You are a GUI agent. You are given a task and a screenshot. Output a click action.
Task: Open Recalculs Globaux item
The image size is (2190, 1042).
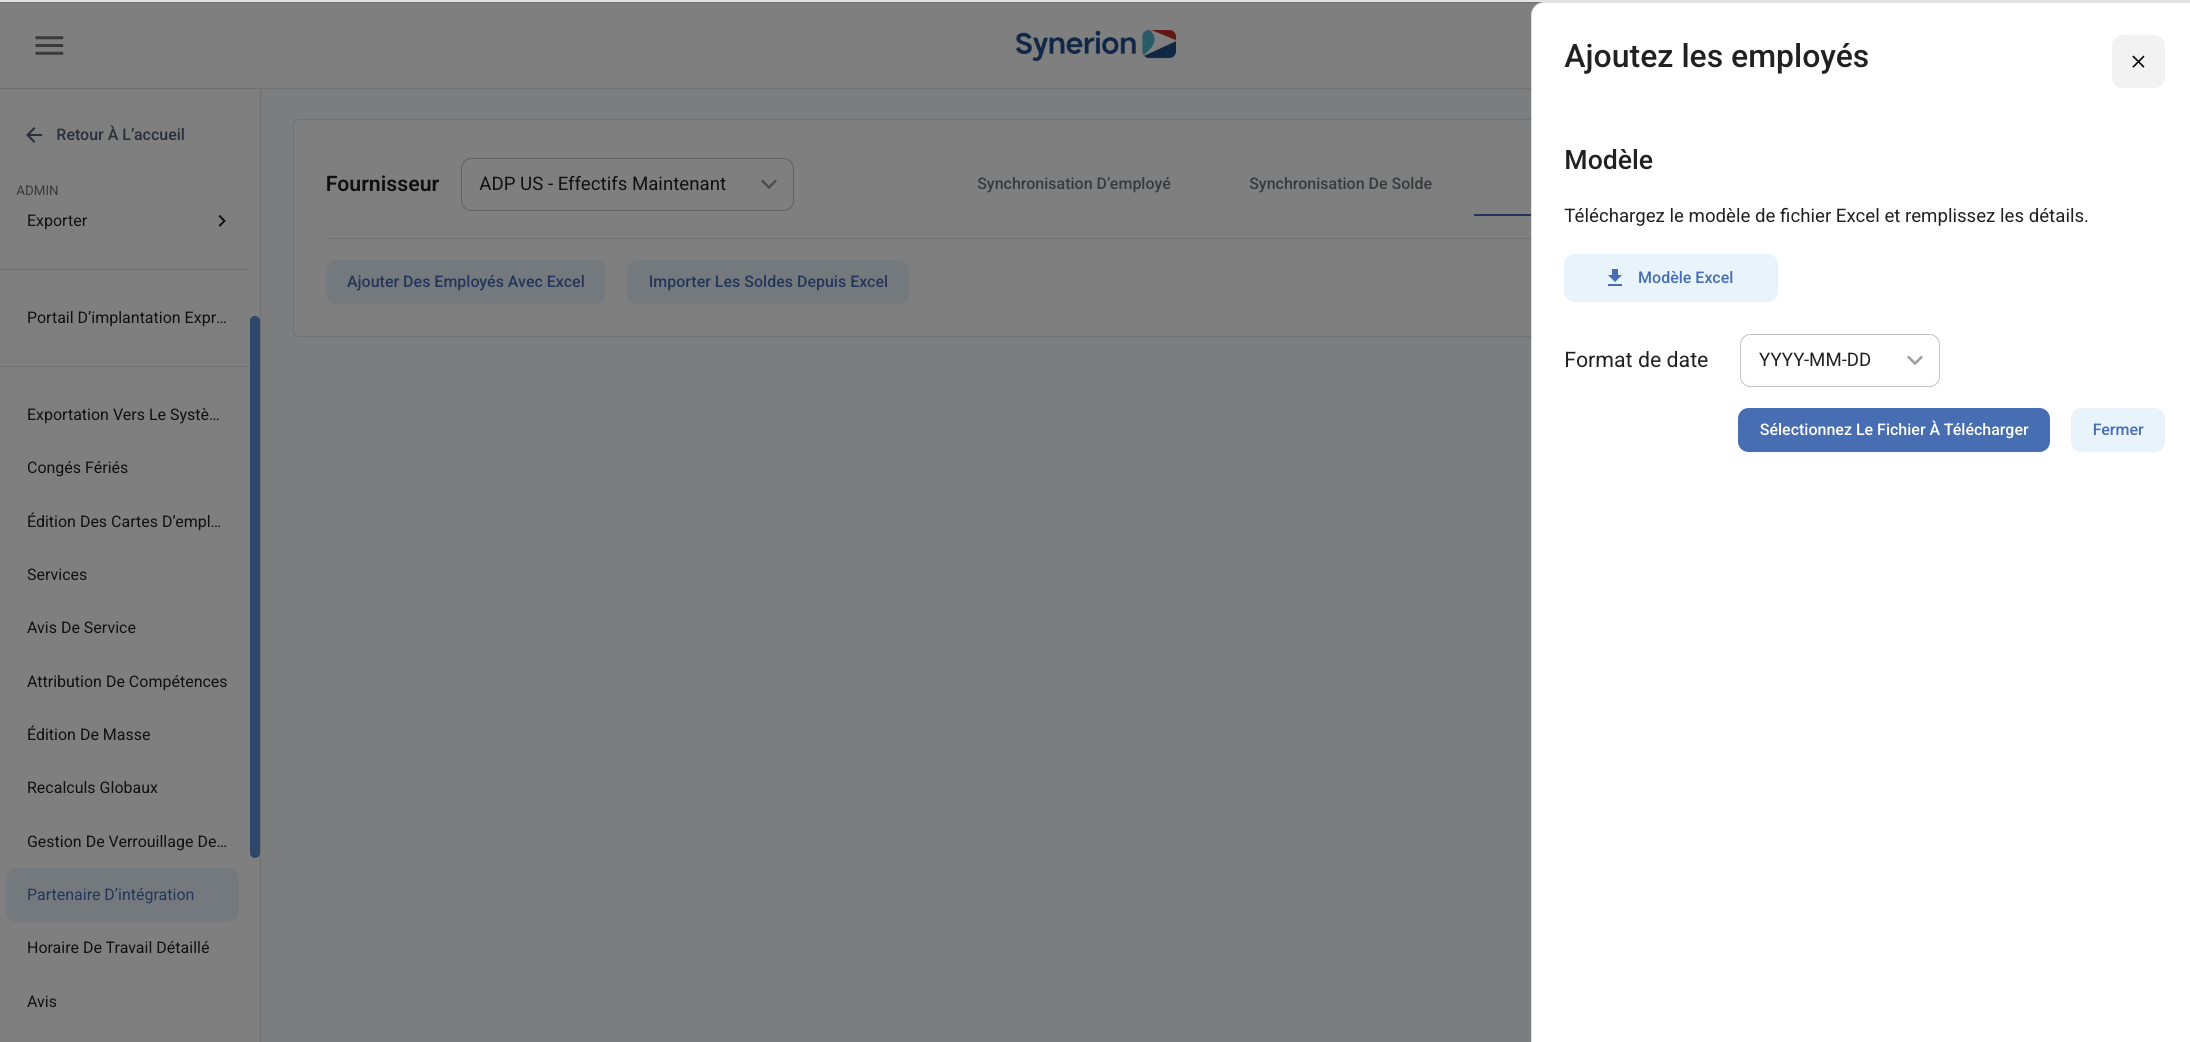(92, 788)
